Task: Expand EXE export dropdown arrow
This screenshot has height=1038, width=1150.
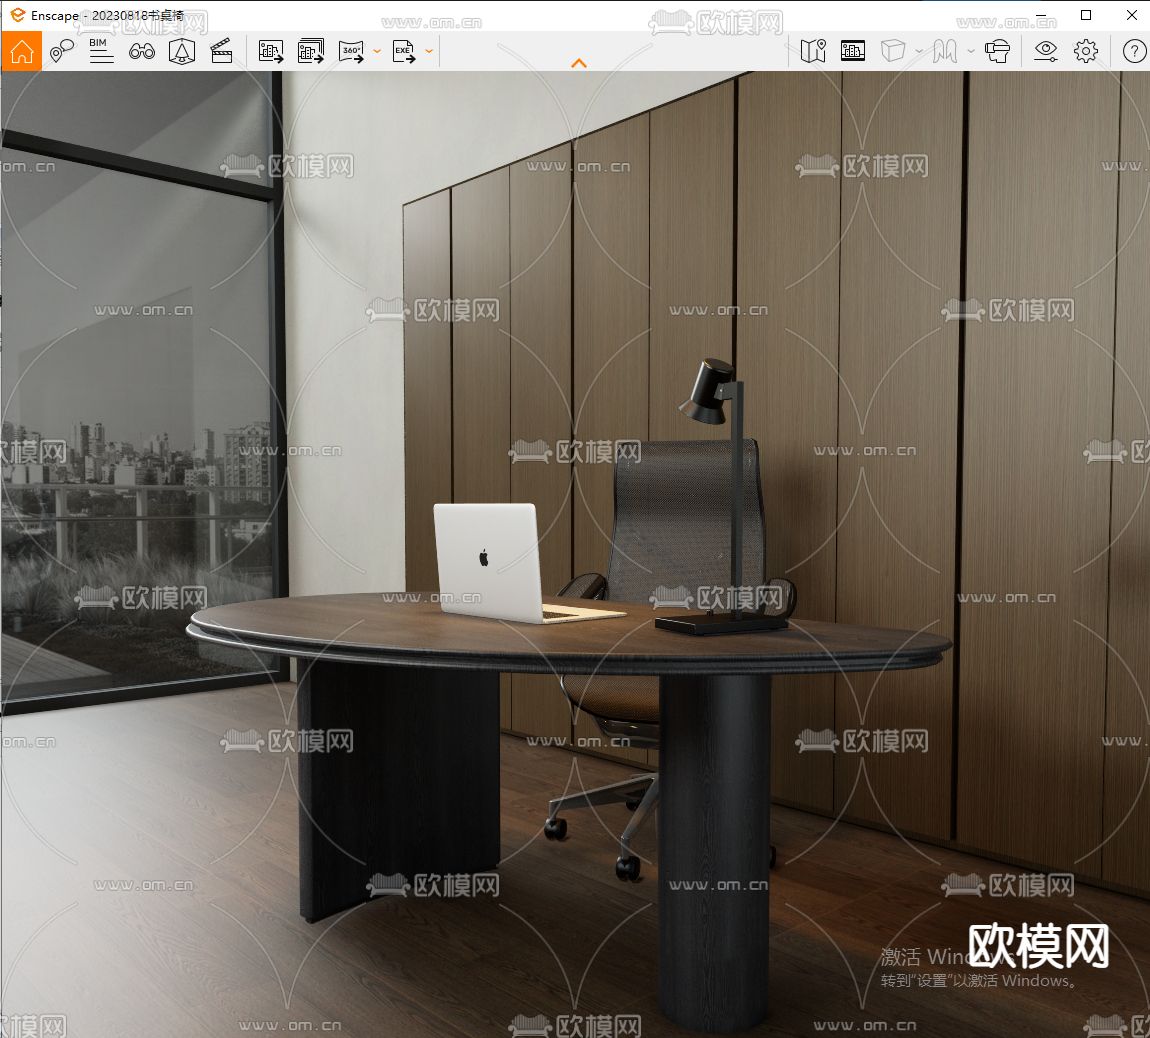Action: [429, 51]
